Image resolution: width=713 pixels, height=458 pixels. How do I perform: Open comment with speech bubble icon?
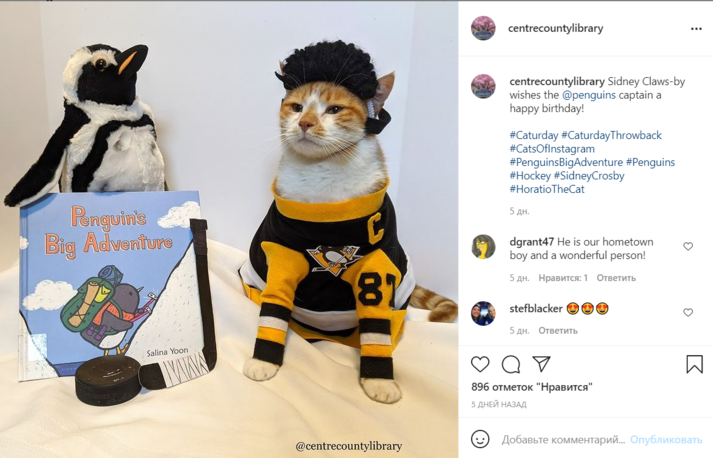coord(511,364)
